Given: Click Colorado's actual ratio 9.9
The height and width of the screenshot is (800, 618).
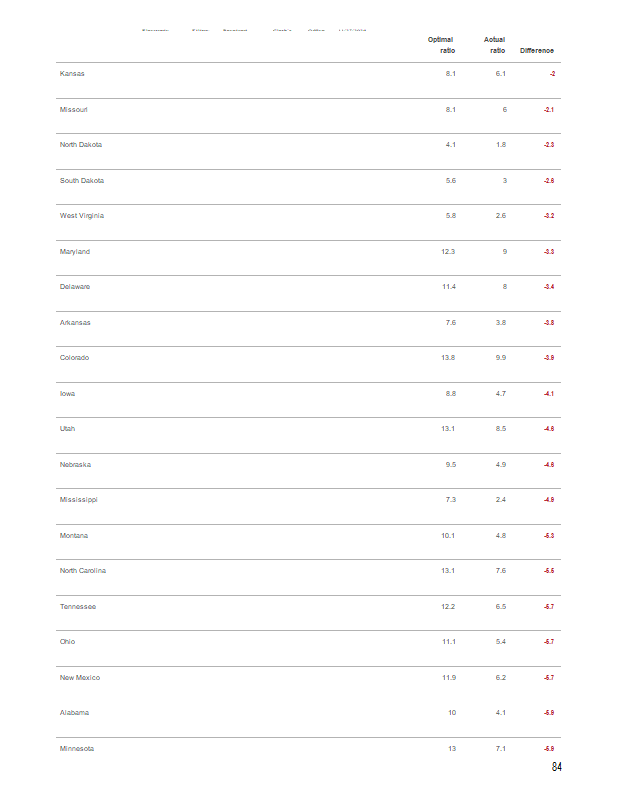Looking at the screenshot, I should click(x=501, y=358).
